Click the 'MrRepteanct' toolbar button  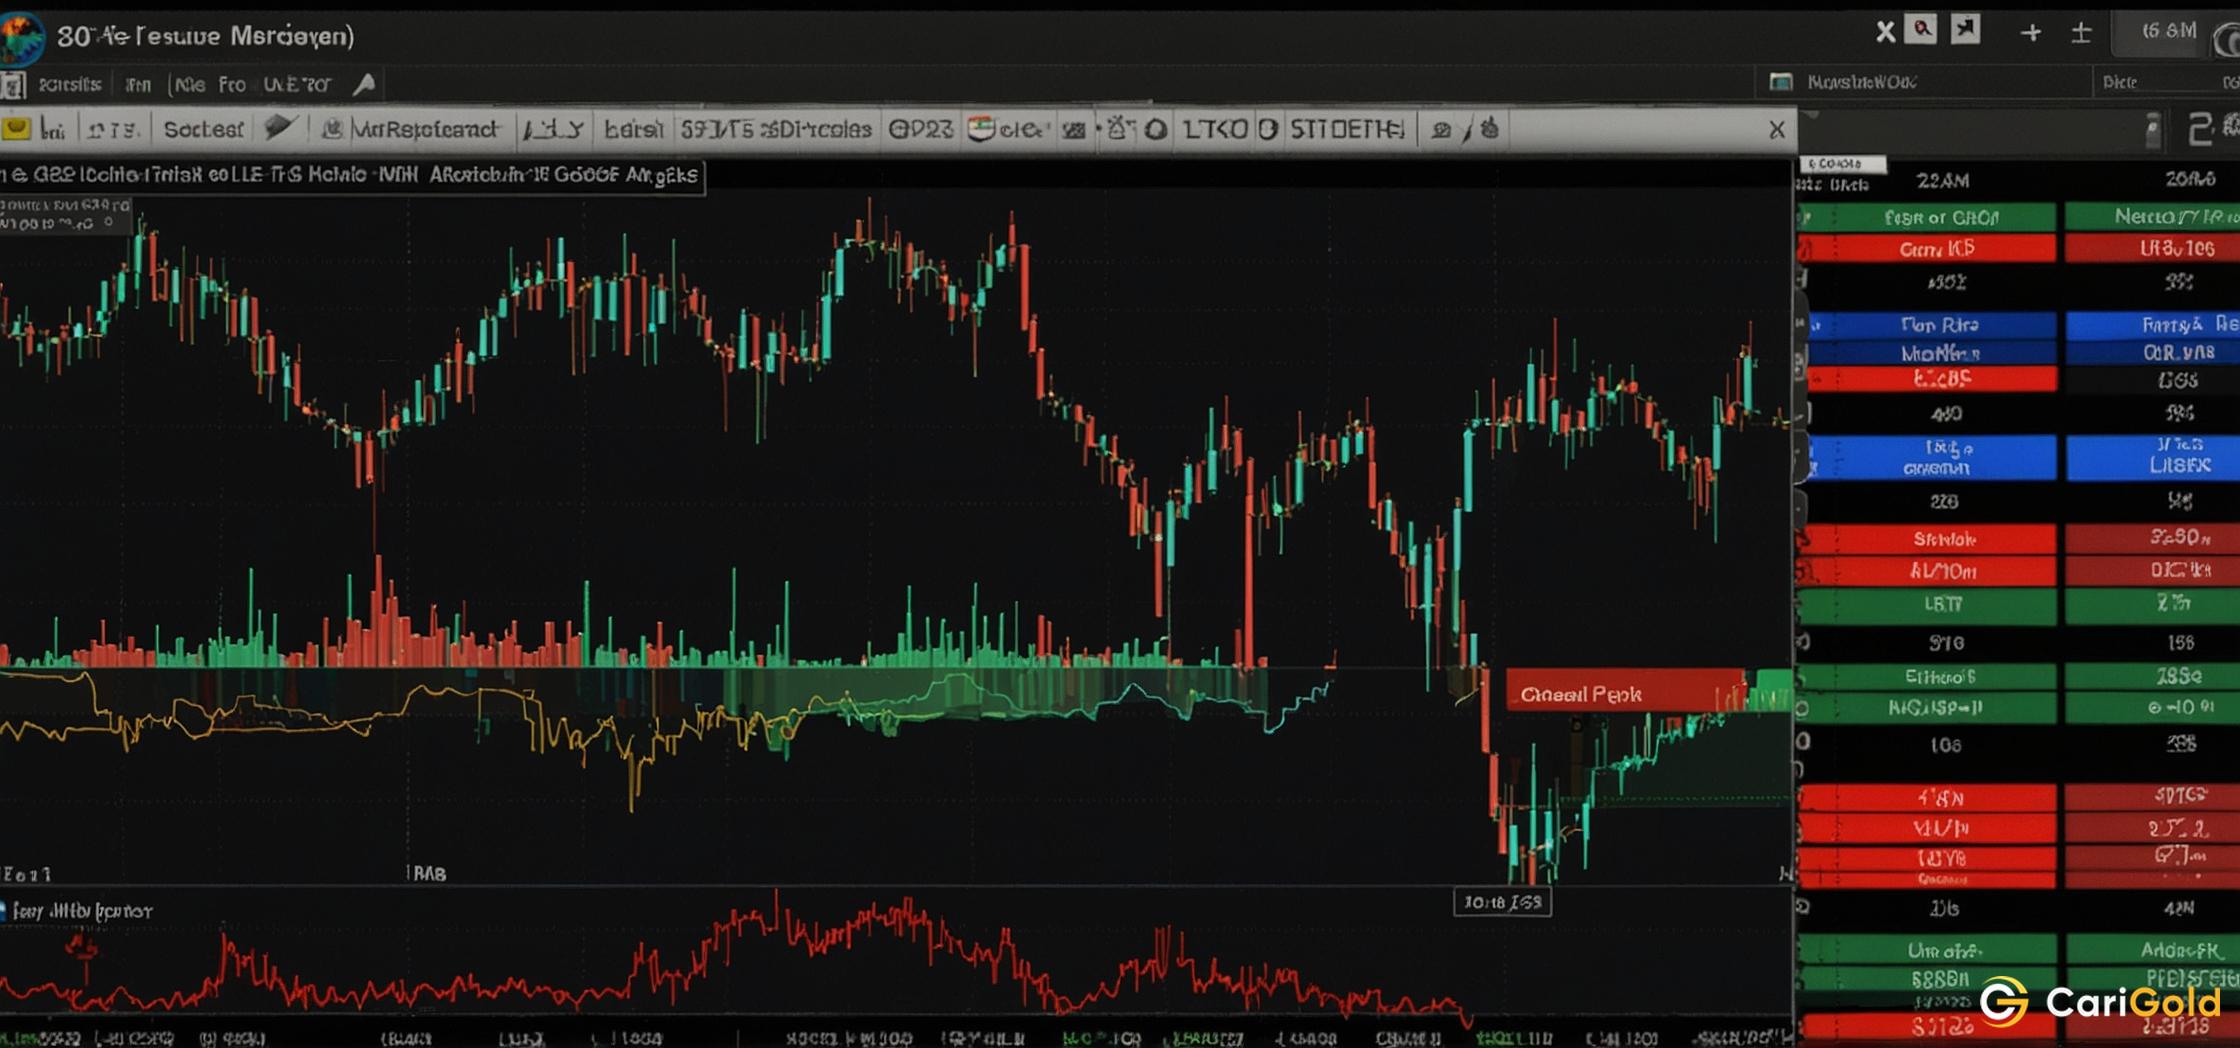[x=425, y=129]
